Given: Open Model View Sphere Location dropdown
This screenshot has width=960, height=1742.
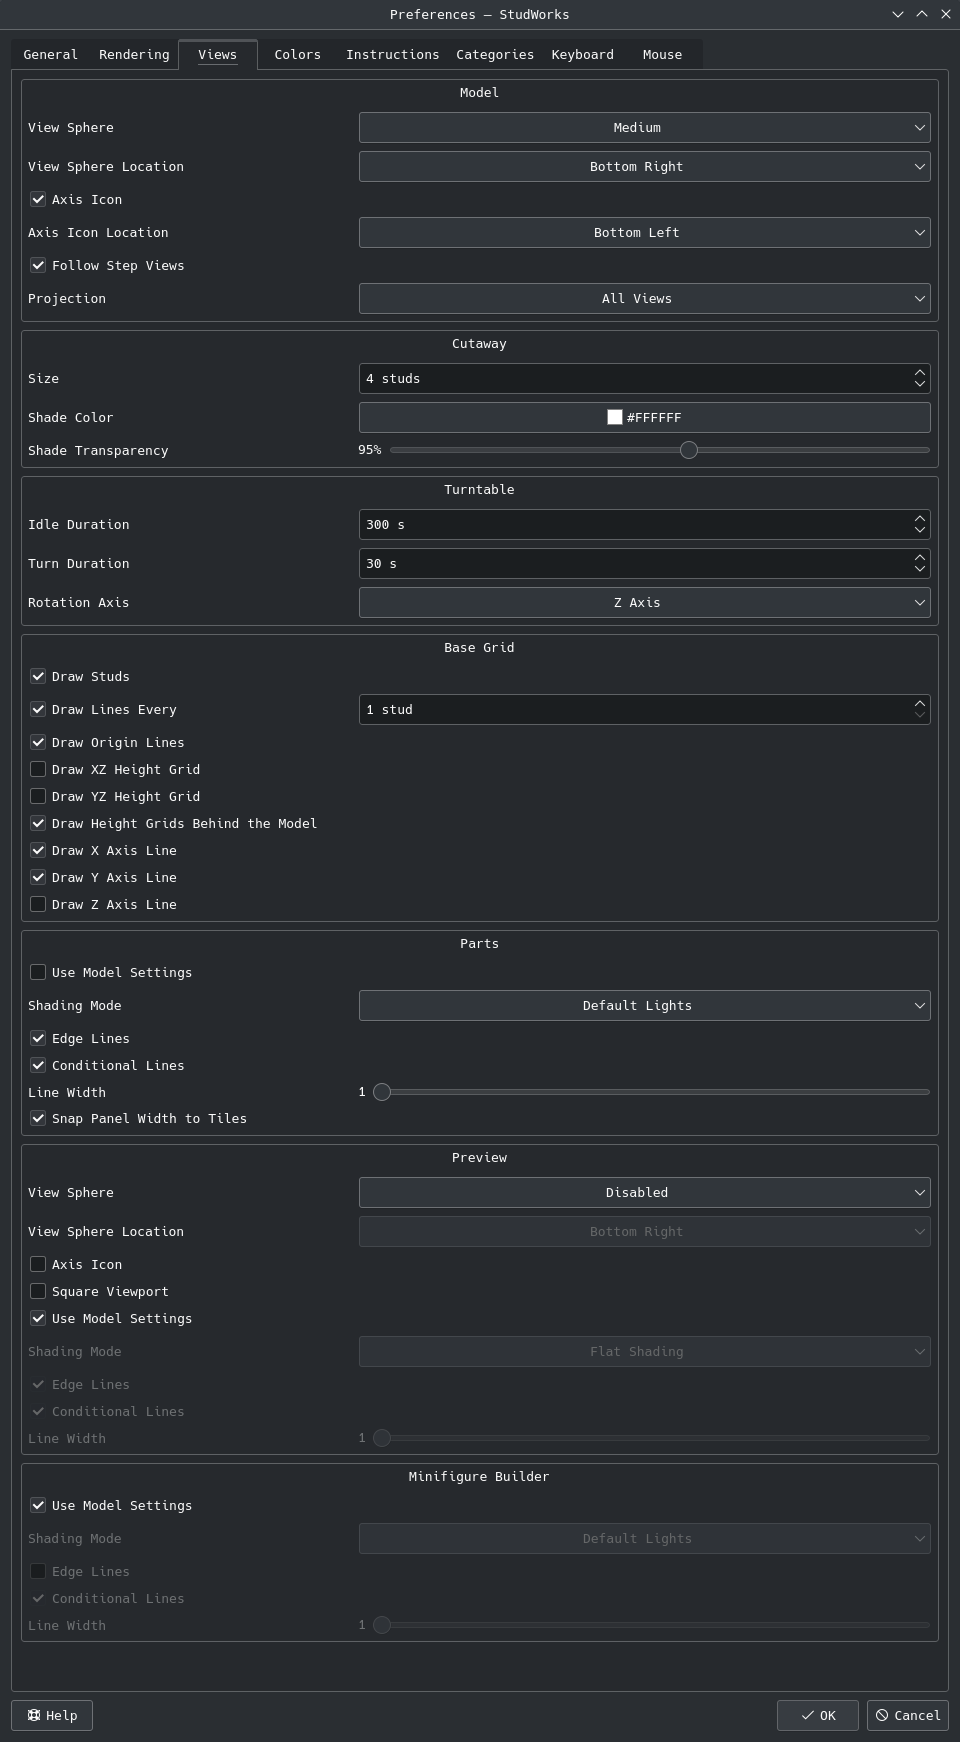Looking at the screenshot, I should [x=644, y=166].
